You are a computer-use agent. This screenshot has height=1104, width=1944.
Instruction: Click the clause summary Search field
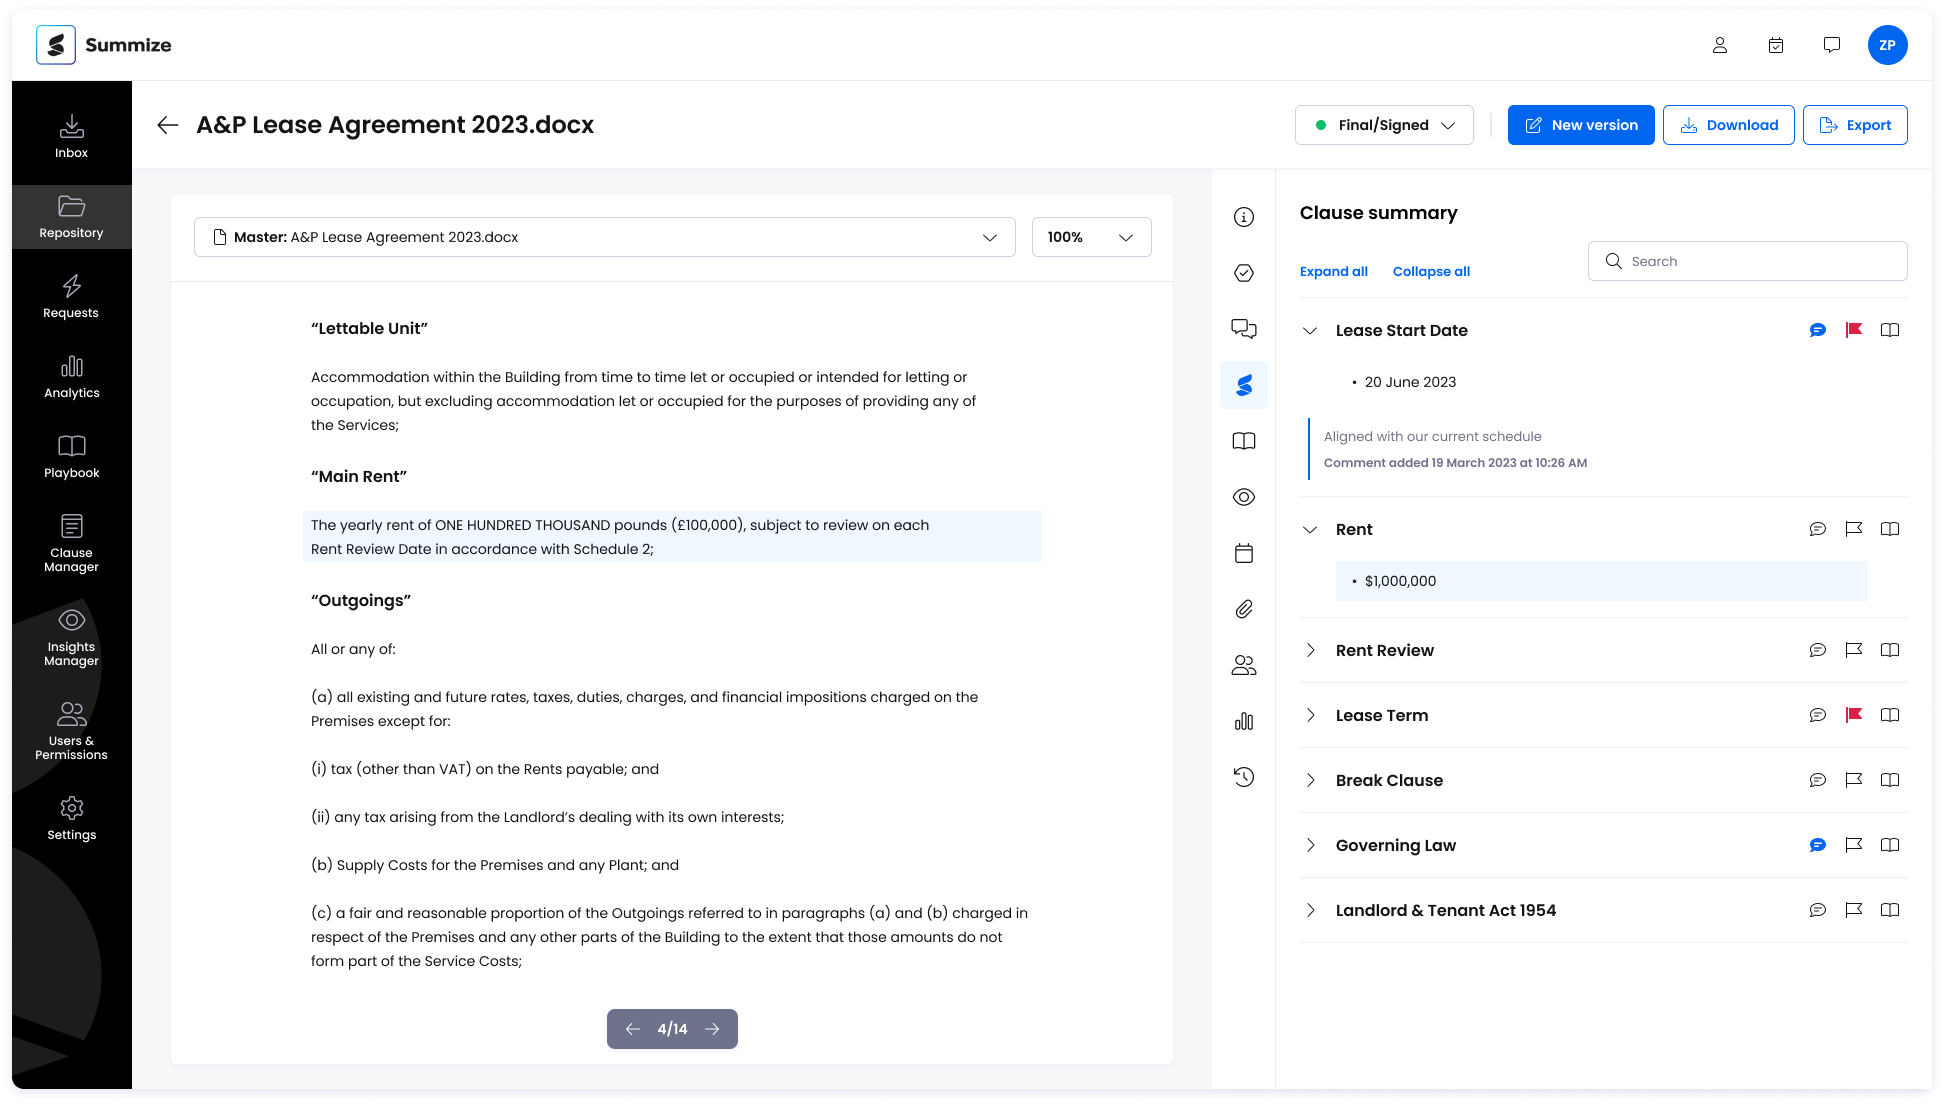pyautogui.click(x=1760, y=261)
